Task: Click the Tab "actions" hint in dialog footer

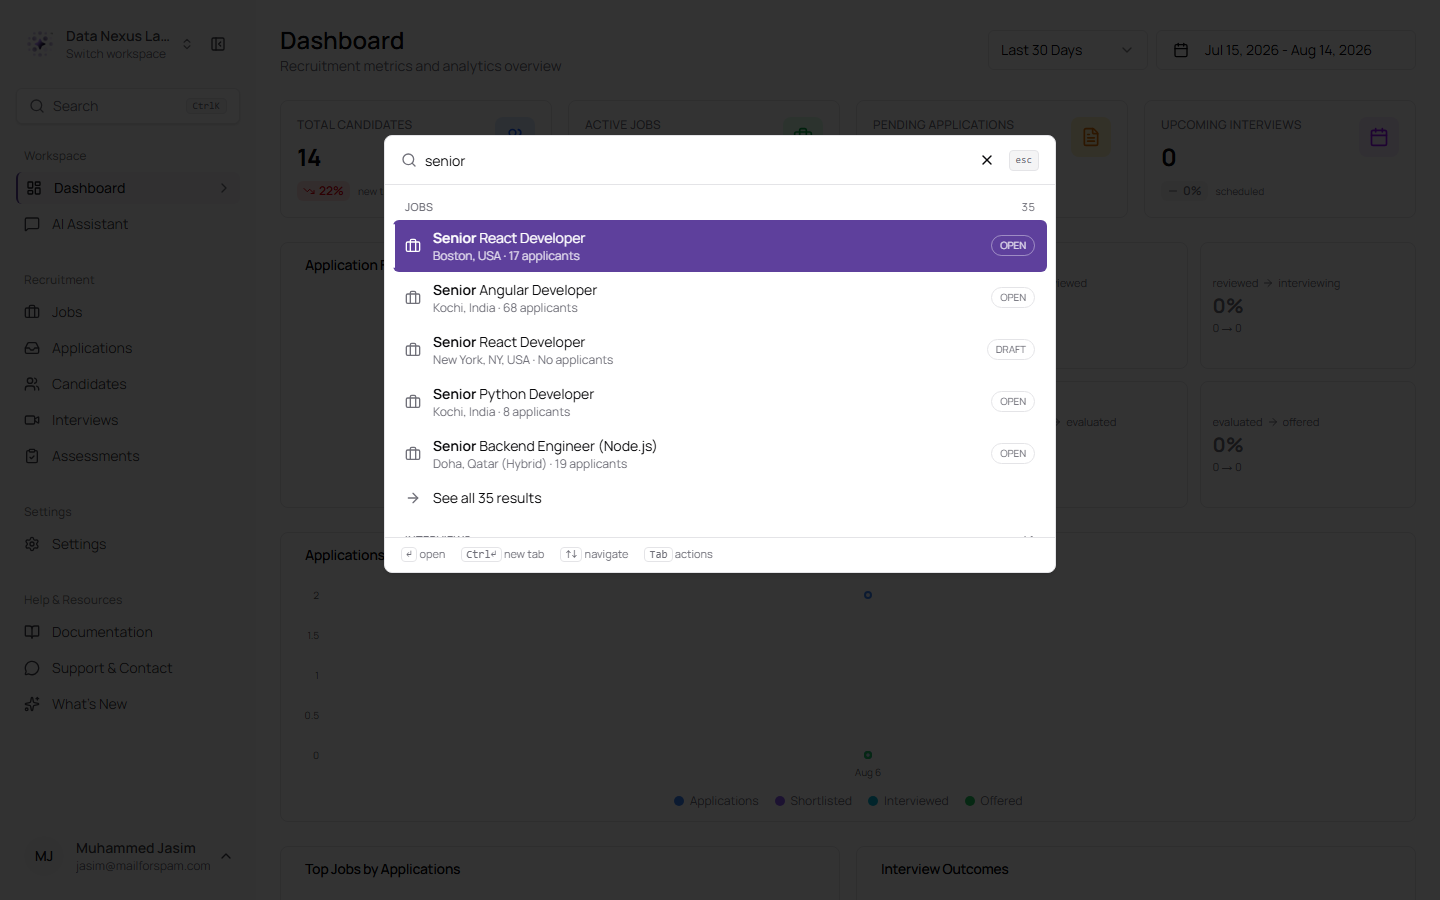Action: pos(679,554)
